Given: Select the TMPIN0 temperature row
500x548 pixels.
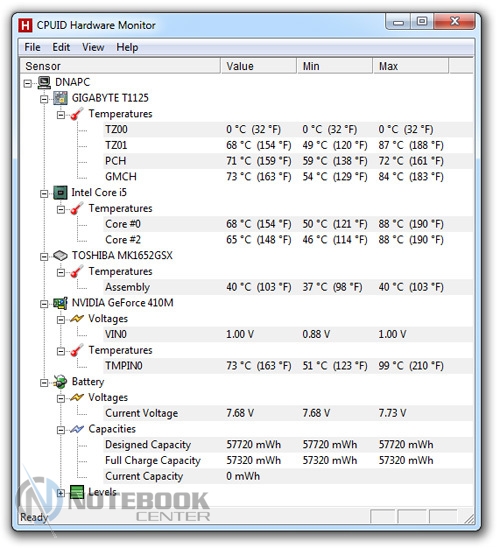Looking at the screenshot, I should [289, 366].
